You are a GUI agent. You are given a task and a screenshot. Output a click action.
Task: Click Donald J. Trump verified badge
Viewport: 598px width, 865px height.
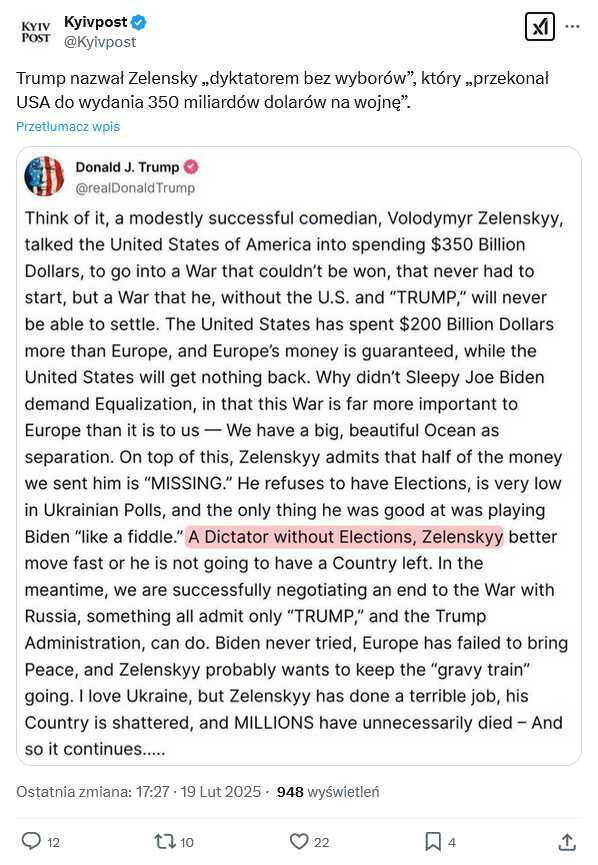[x=191, y=167]
